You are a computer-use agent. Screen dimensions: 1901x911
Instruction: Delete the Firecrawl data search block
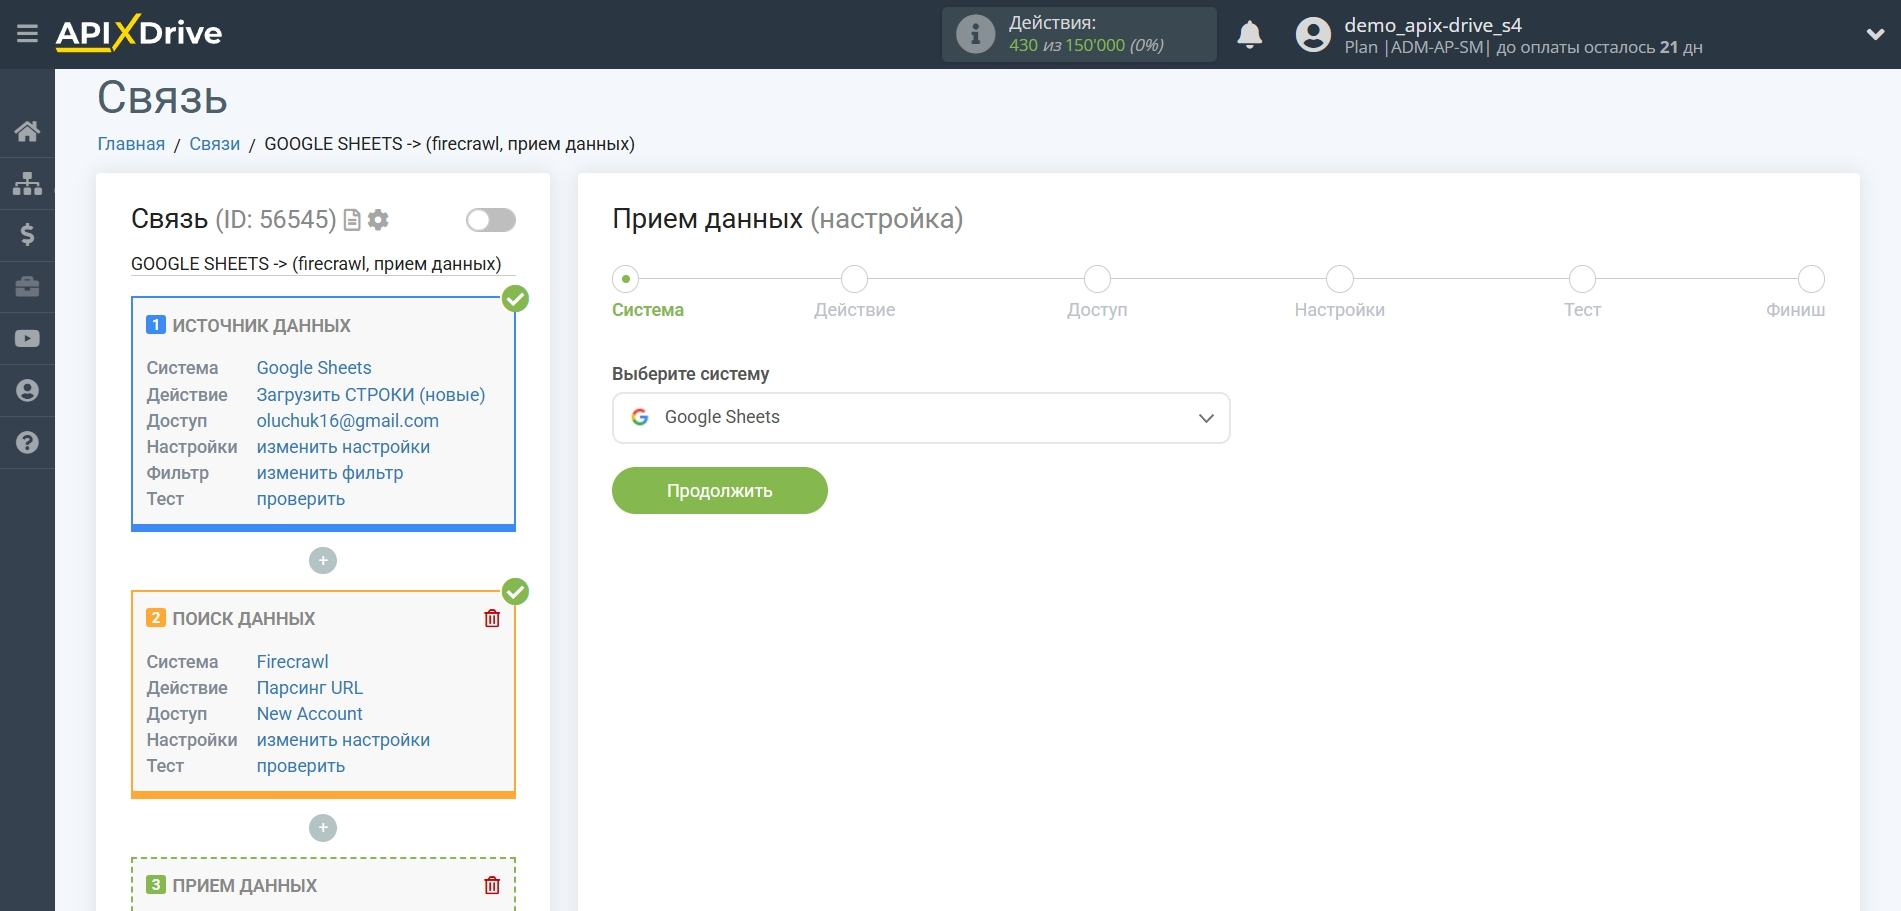pos(492,619)
